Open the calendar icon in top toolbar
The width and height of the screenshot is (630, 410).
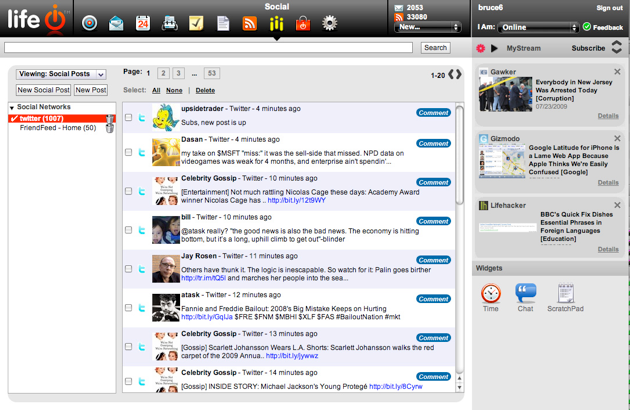[143, 22]
